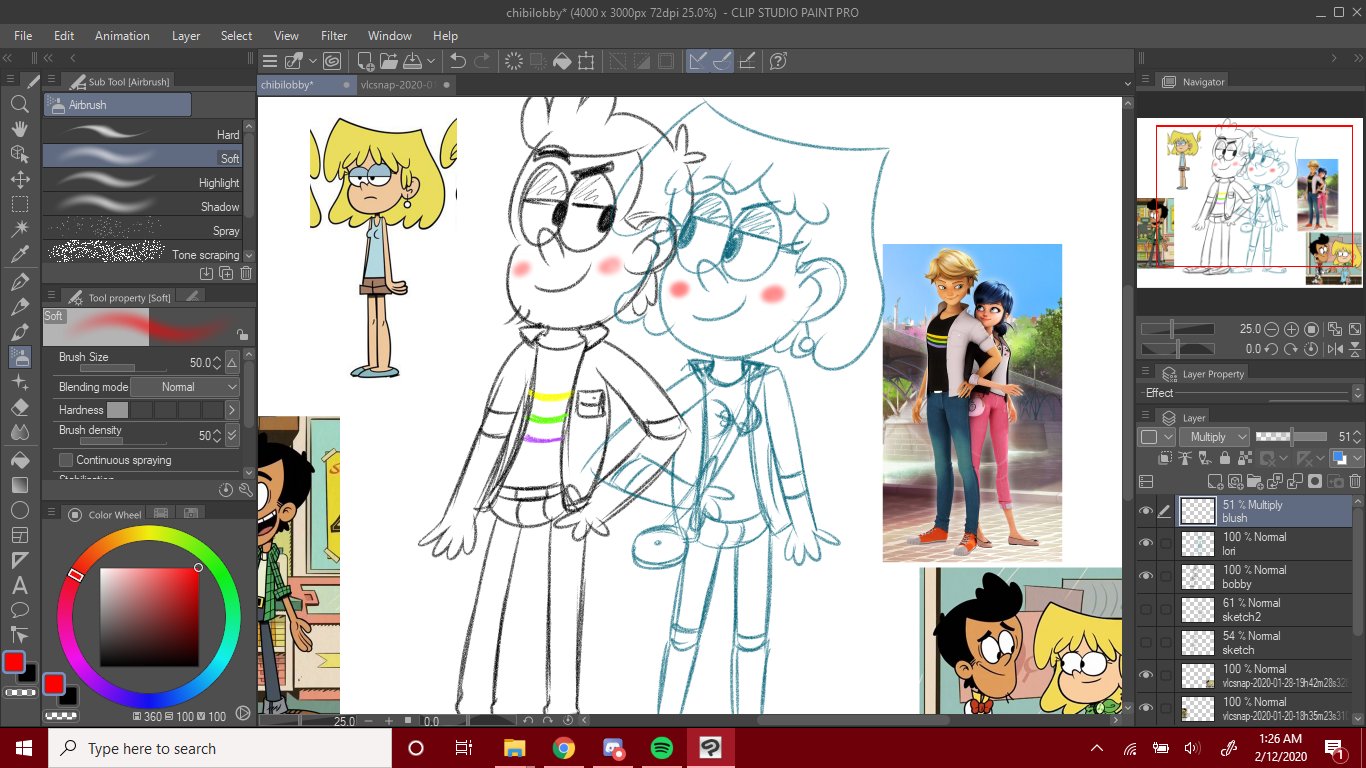Open the layer Multiply blend mode dropdown
Screen dimensions: 1366x768
(x=1214, y=437)
